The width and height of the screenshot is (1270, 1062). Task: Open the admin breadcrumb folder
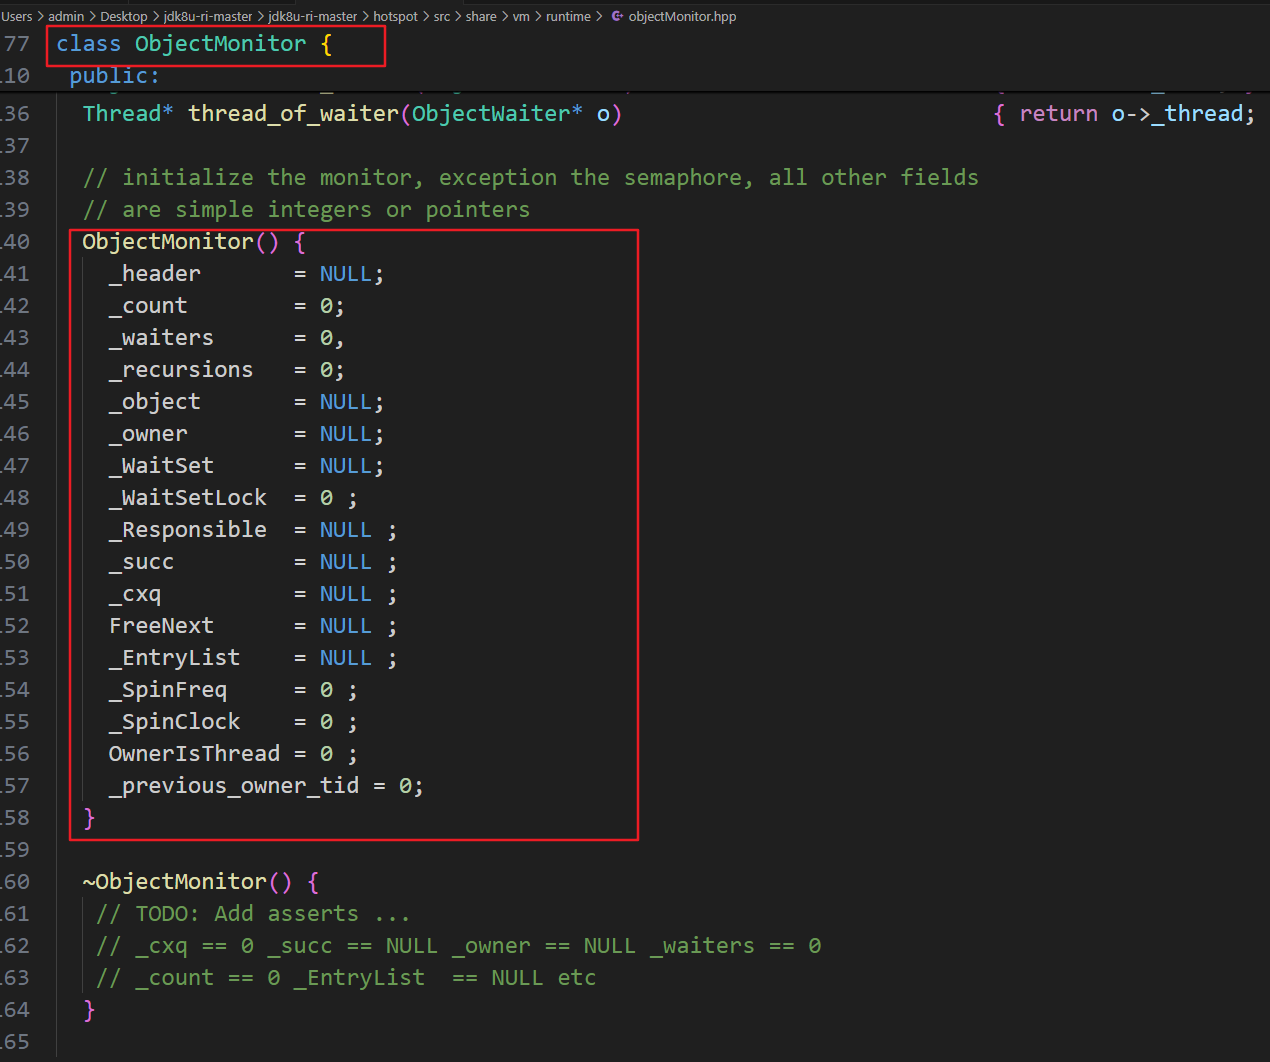click(x=66, y=16)
